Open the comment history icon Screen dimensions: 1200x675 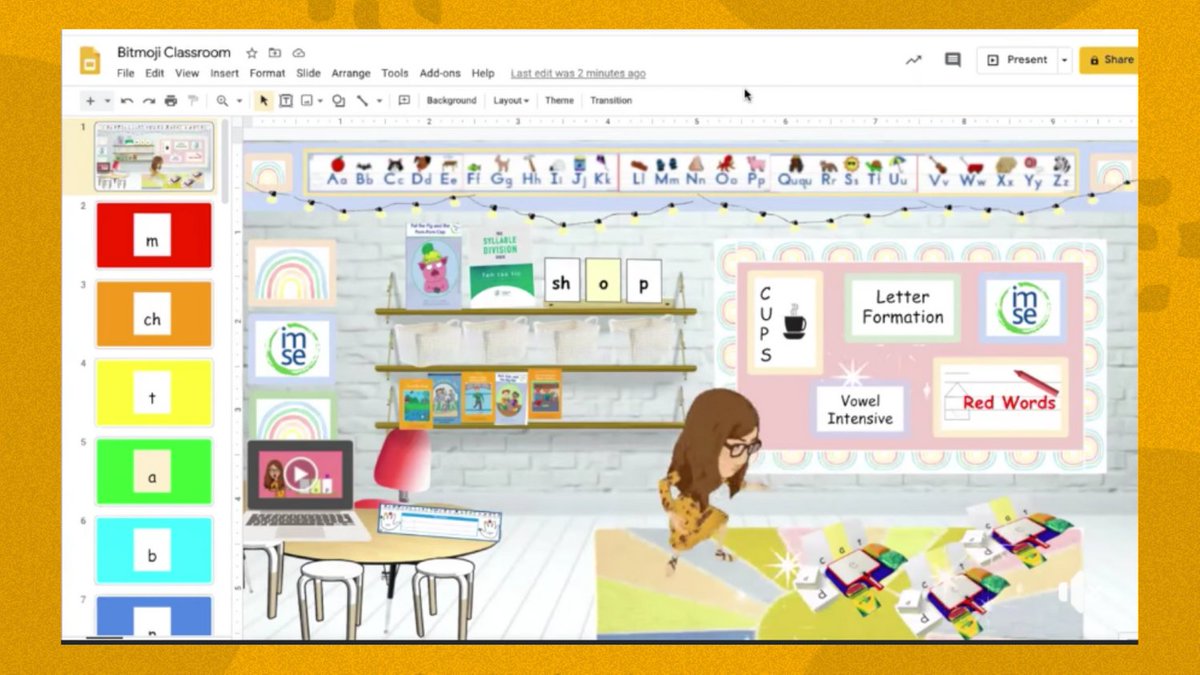953,60
